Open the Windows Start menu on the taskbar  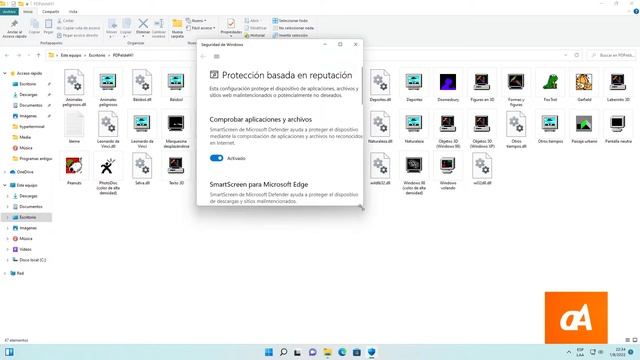point(269,352)
